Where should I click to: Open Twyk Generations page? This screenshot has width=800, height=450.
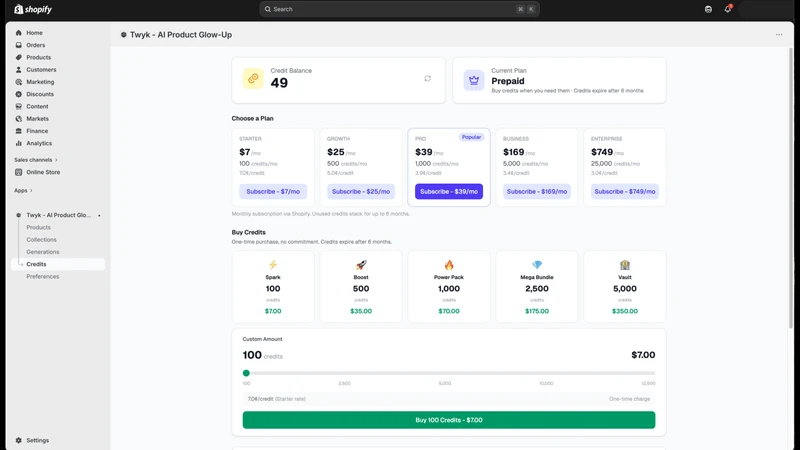[x=43, y=252]
